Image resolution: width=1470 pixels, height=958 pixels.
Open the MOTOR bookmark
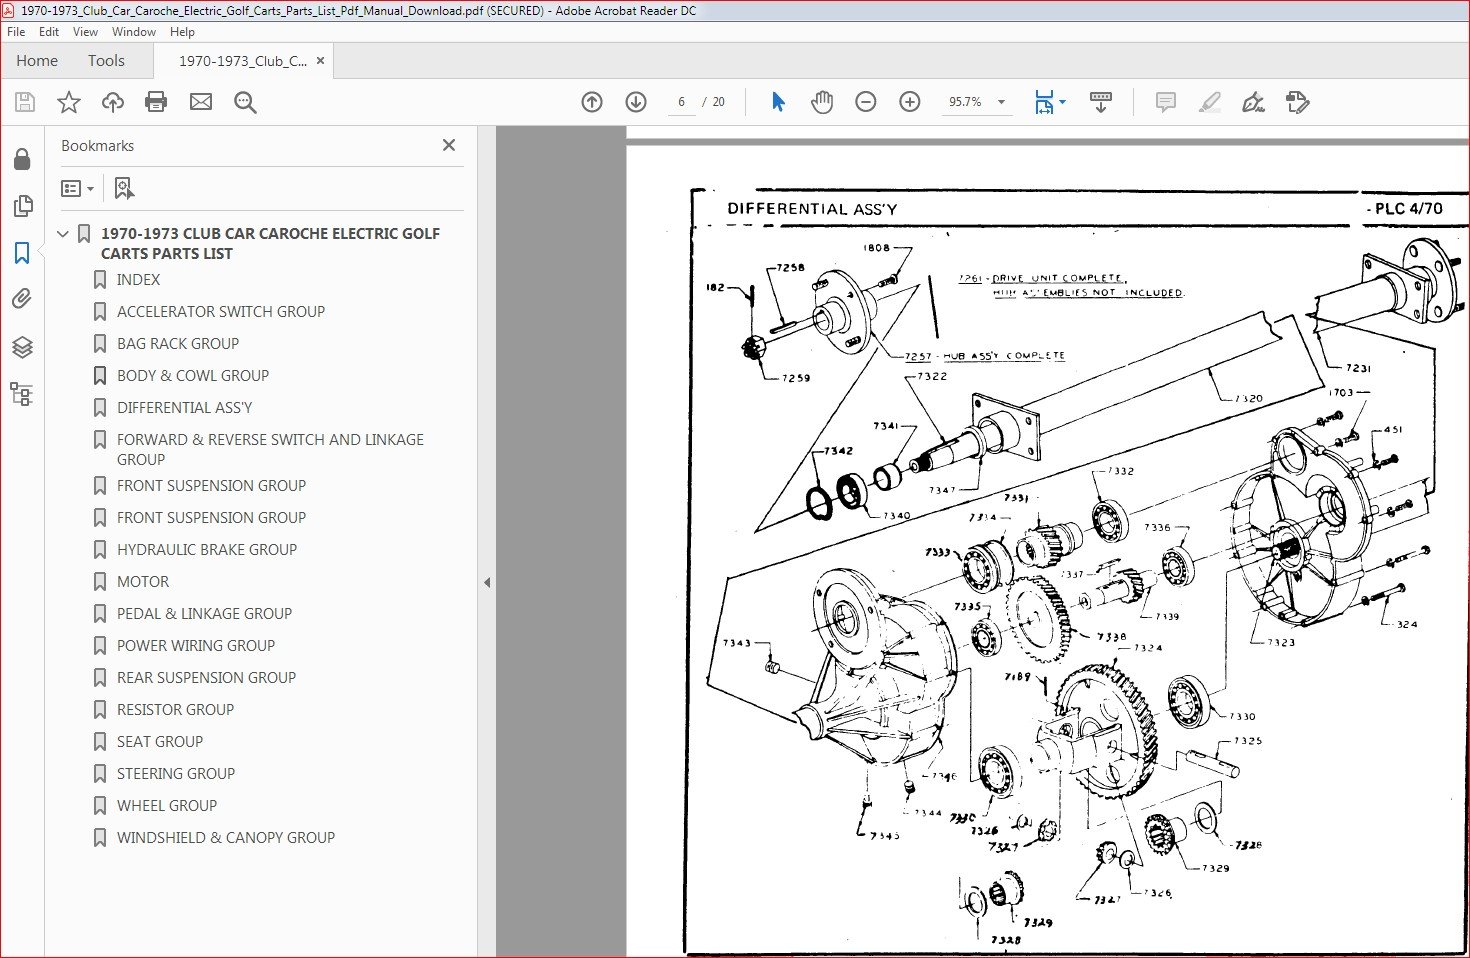pos(143,582)
